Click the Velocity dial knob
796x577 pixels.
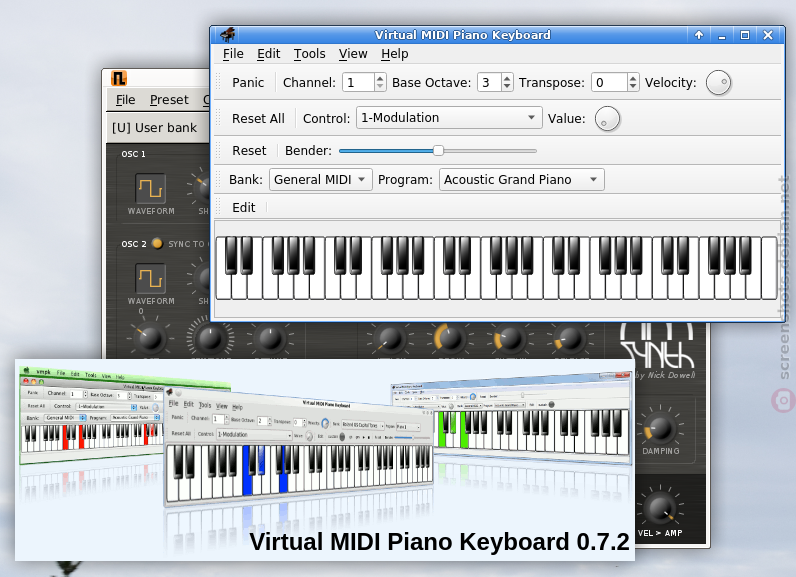[x=718, y=82]
